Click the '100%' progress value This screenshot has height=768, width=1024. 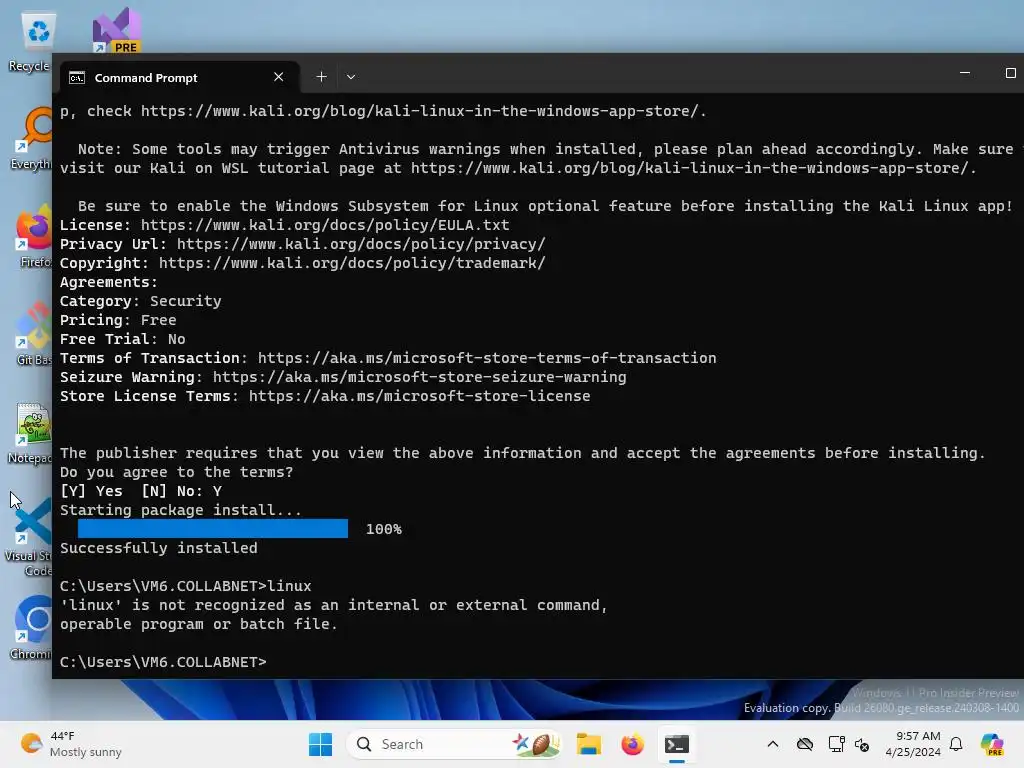(x=384, y=529)
